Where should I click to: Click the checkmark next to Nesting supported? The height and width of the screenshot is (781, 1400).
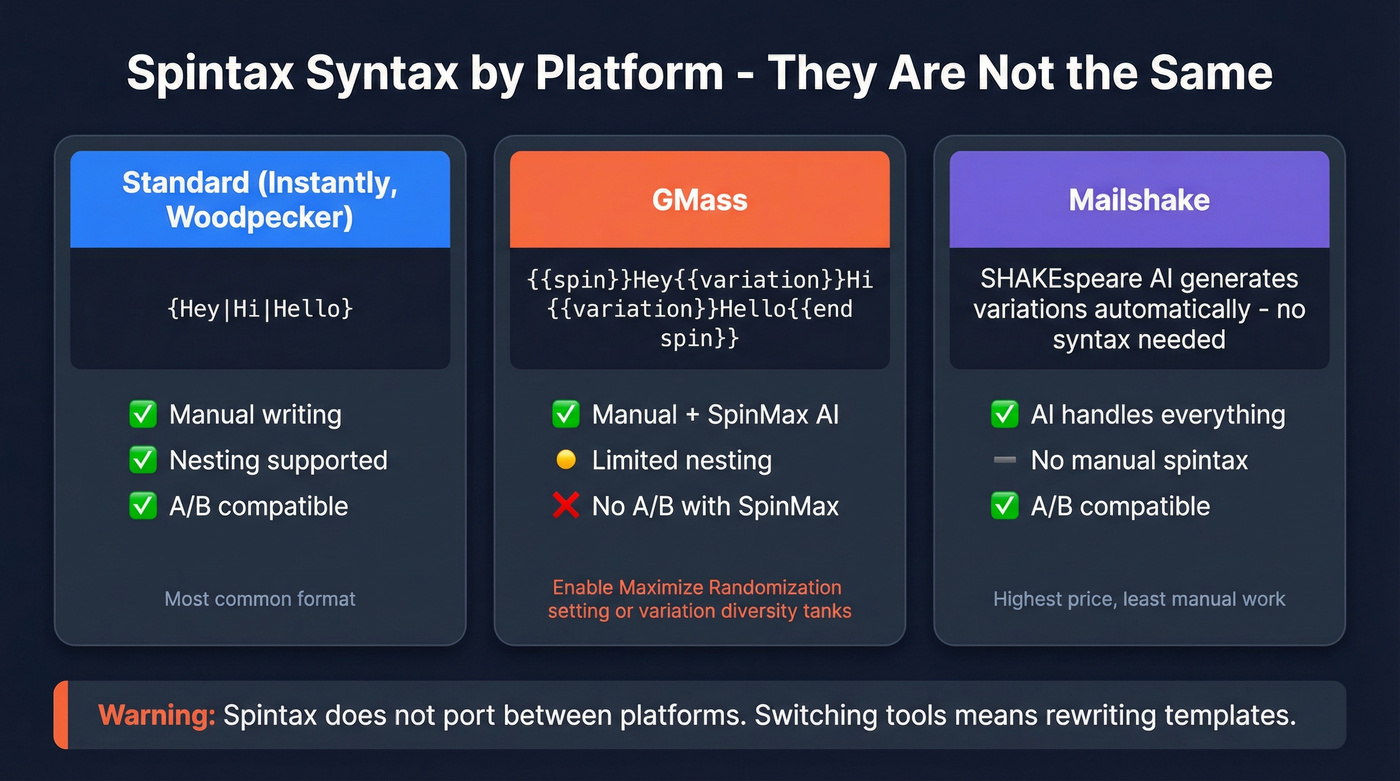pos(143,460)
